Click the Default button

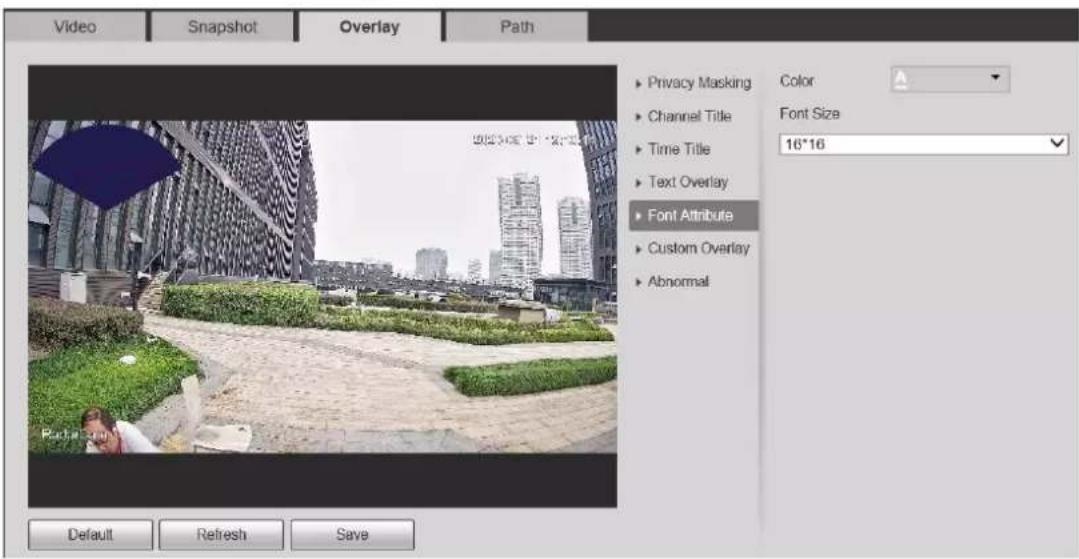(90, 534)
